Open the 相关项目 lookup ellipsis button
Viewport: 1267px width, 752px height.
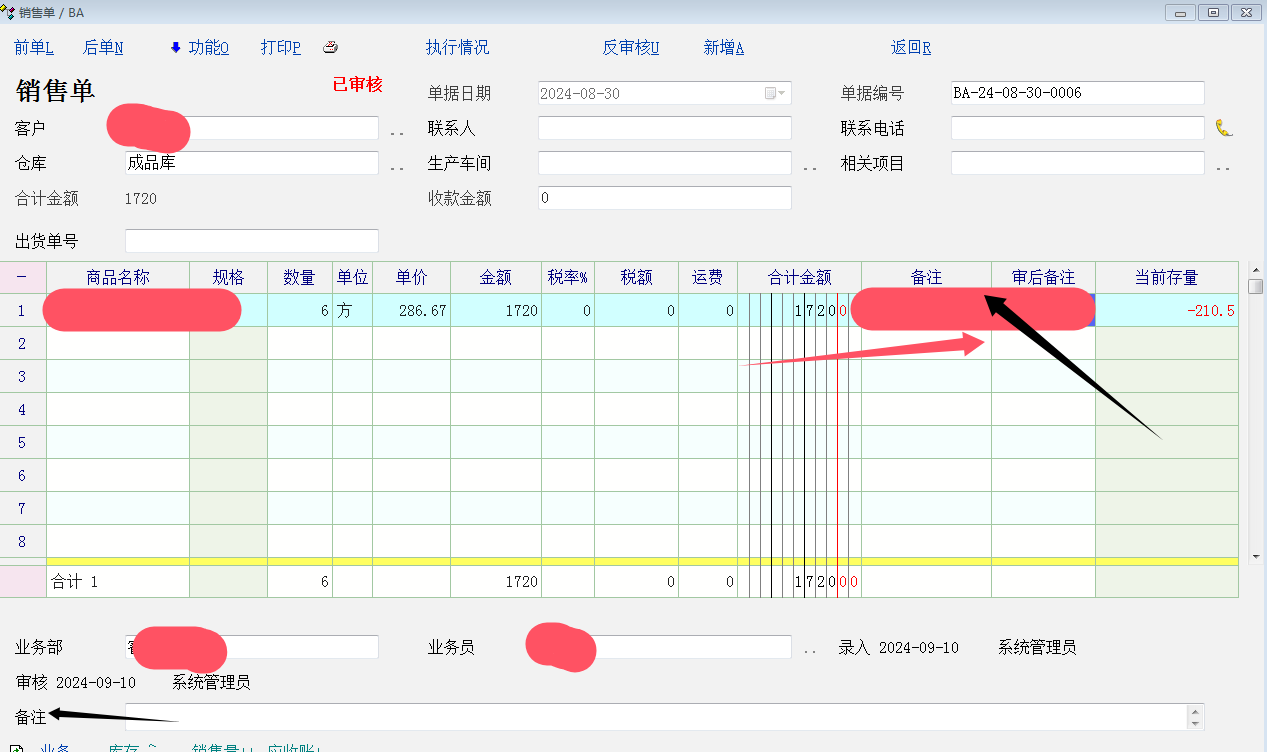[x=1222, y=166]
